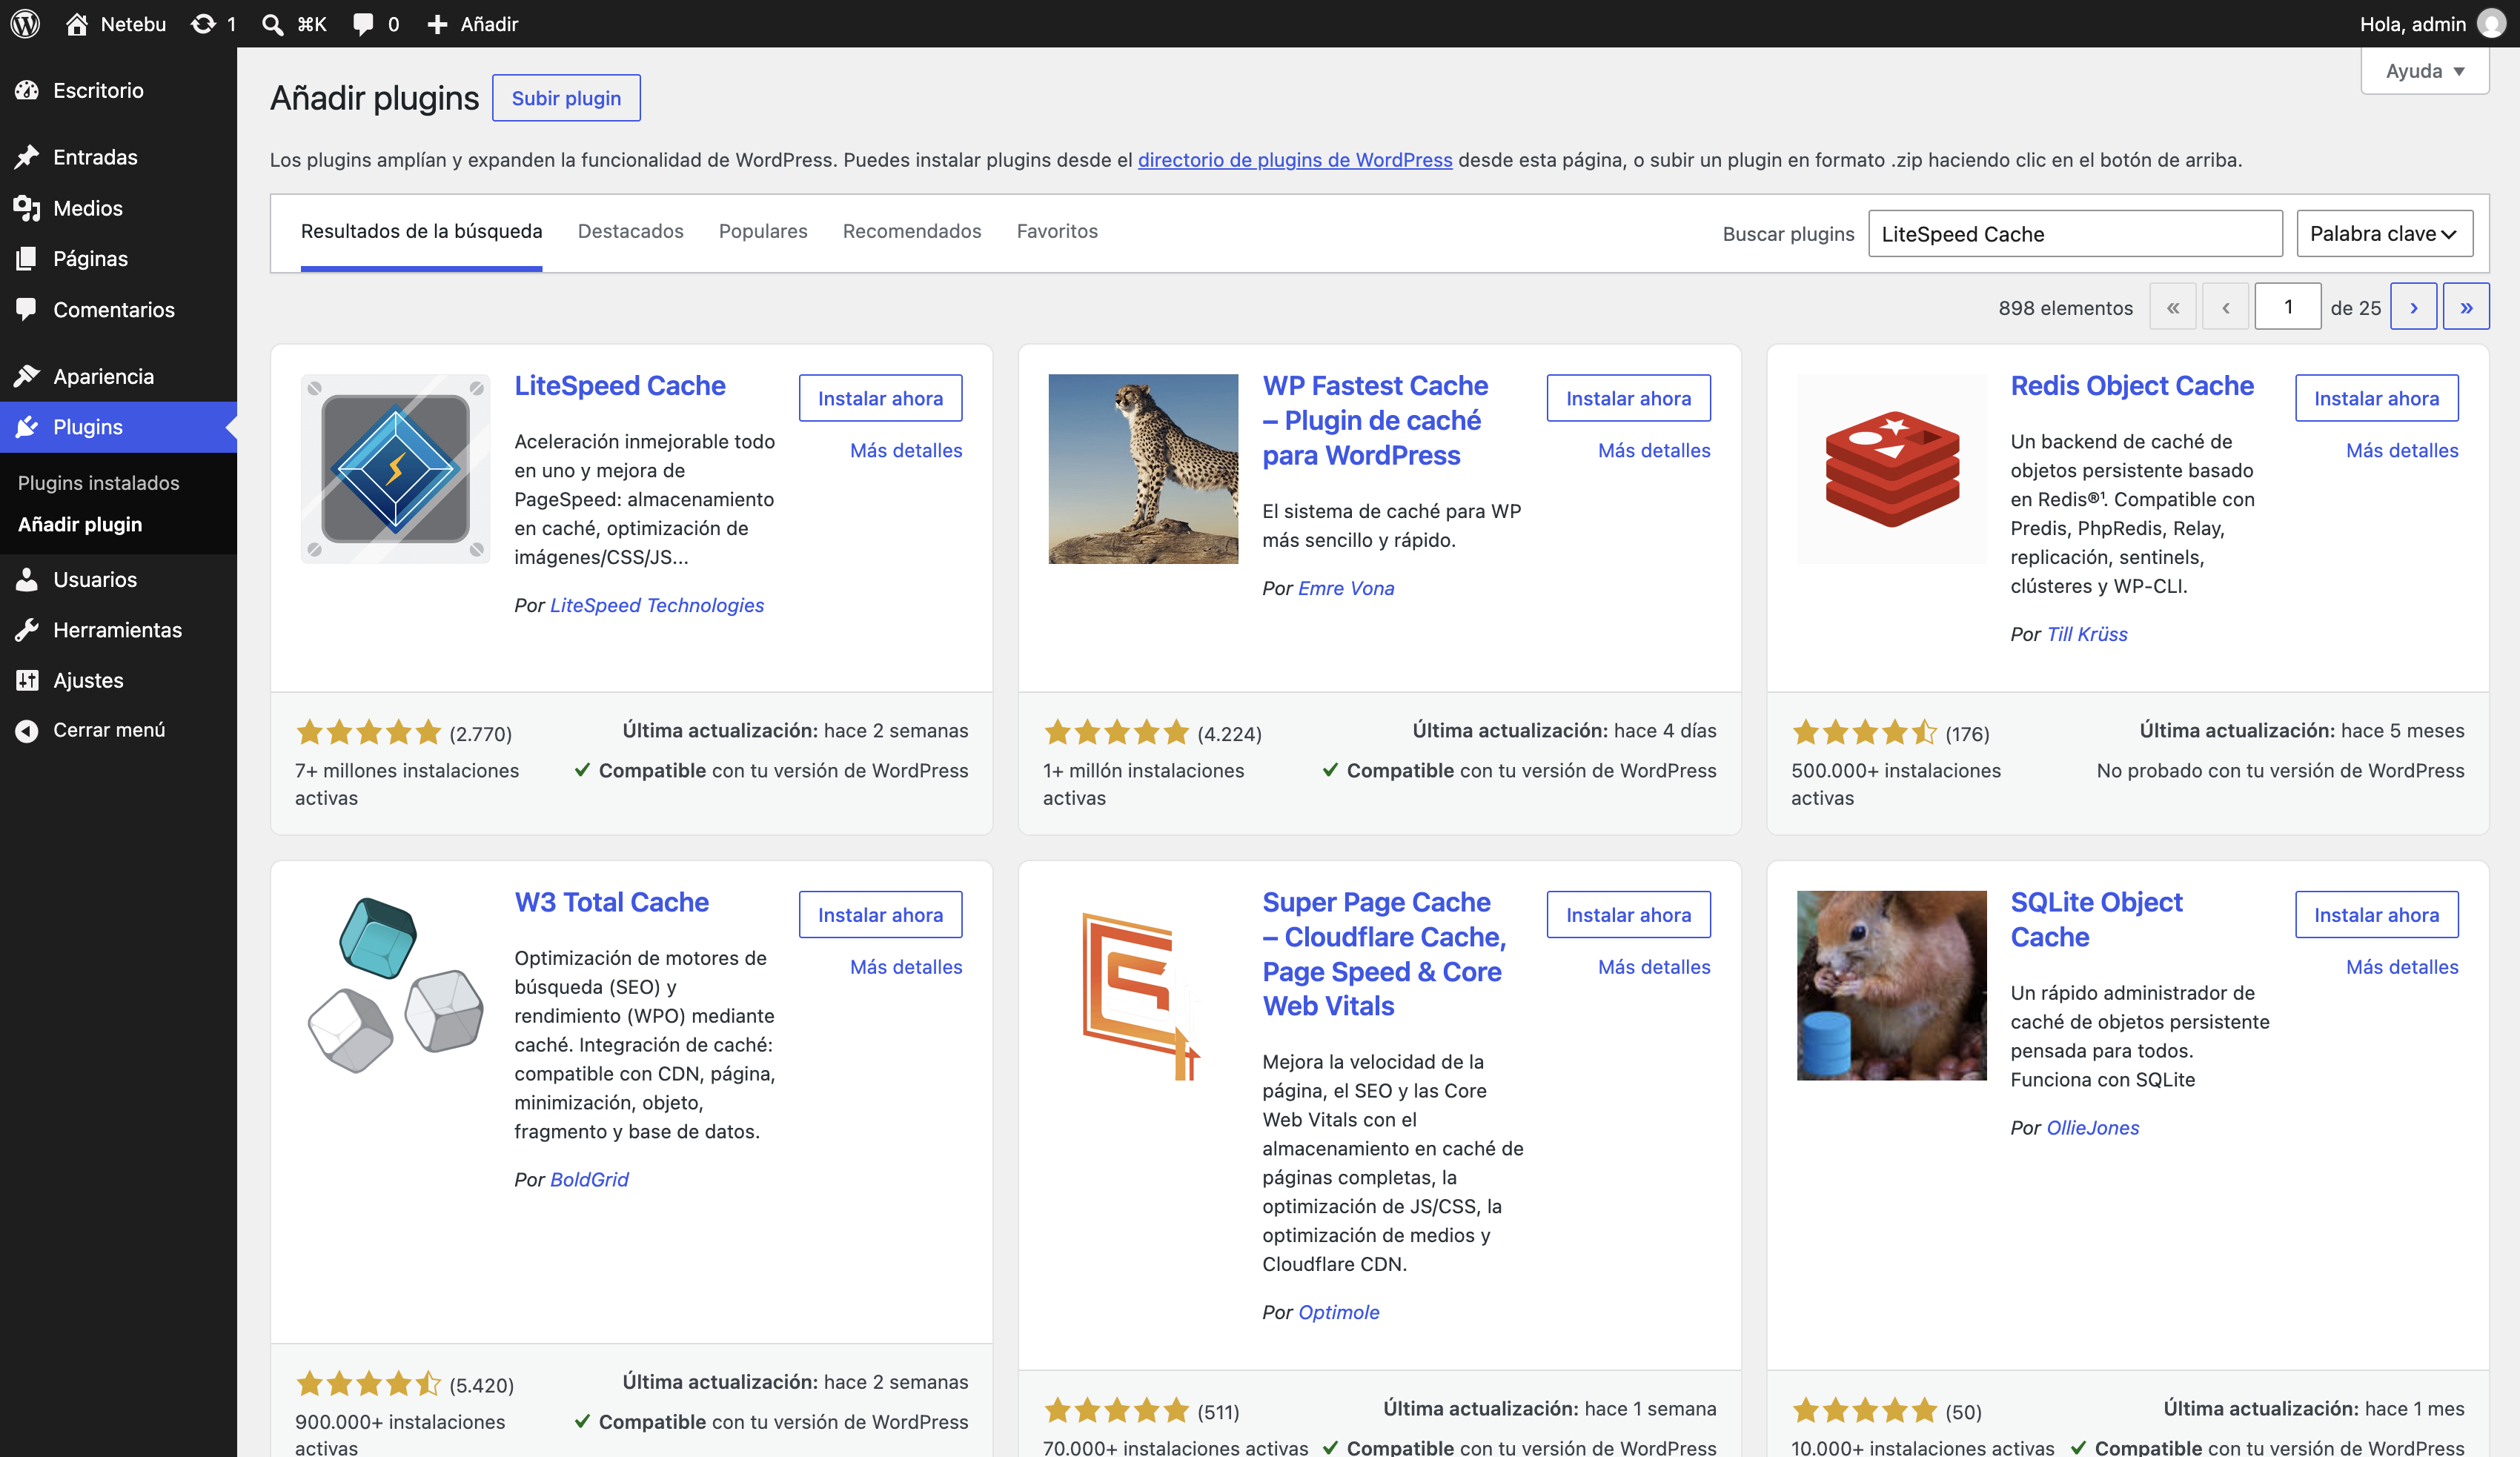Open Más detalles for WP Fastest Cache
The height and width of the screenshot is (1457, 2520).
coord(1654,450)
